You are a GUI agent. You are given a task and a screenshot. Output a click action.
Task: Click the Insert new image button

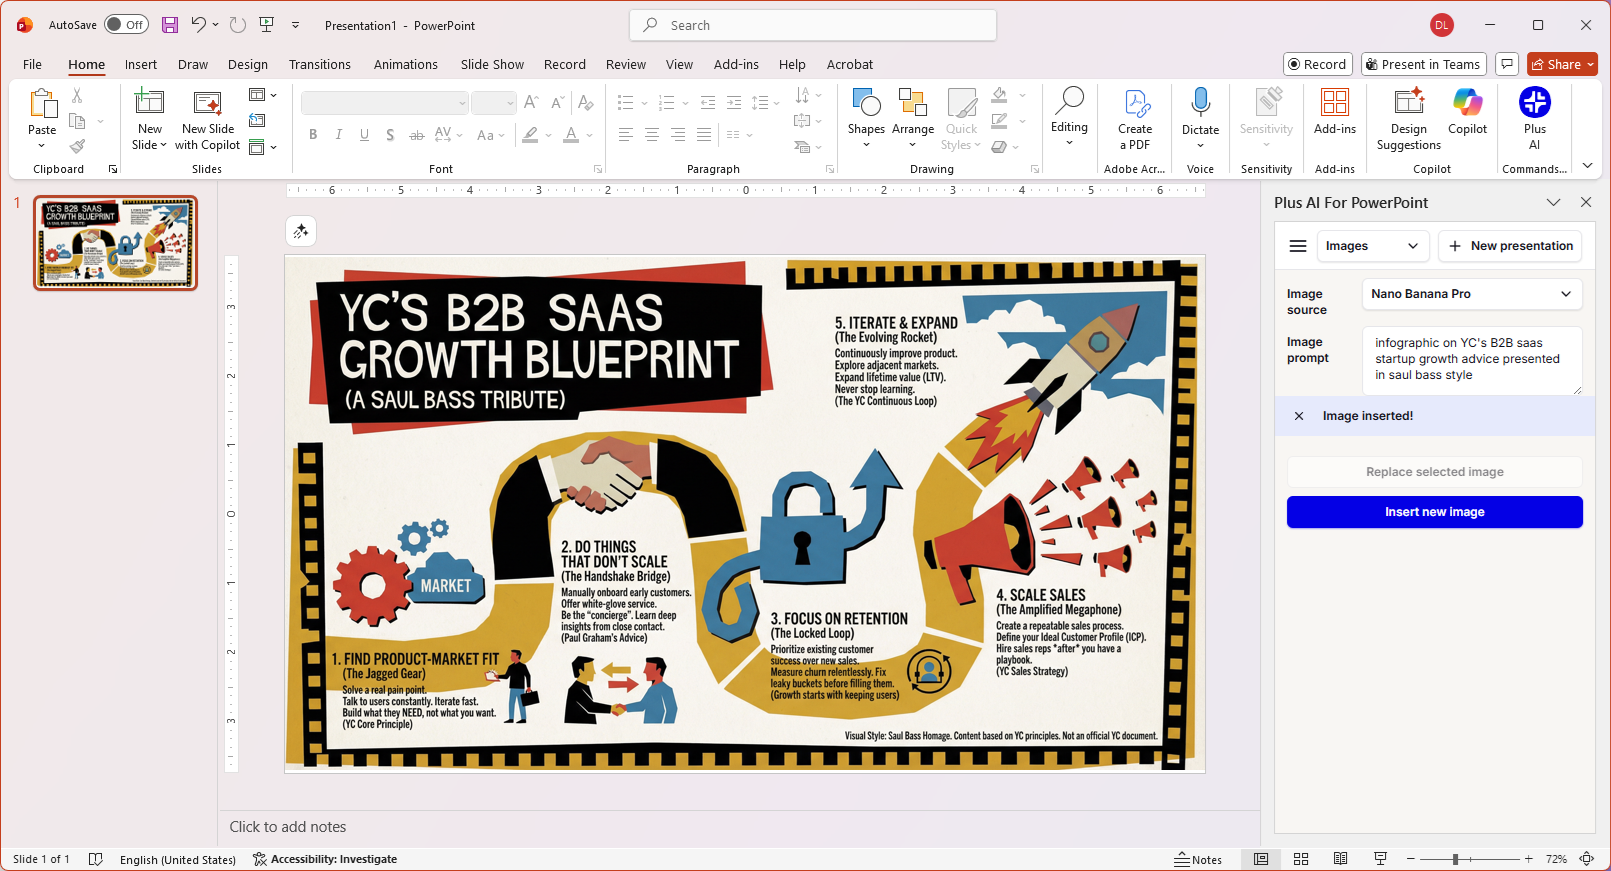pos(1434,512)
